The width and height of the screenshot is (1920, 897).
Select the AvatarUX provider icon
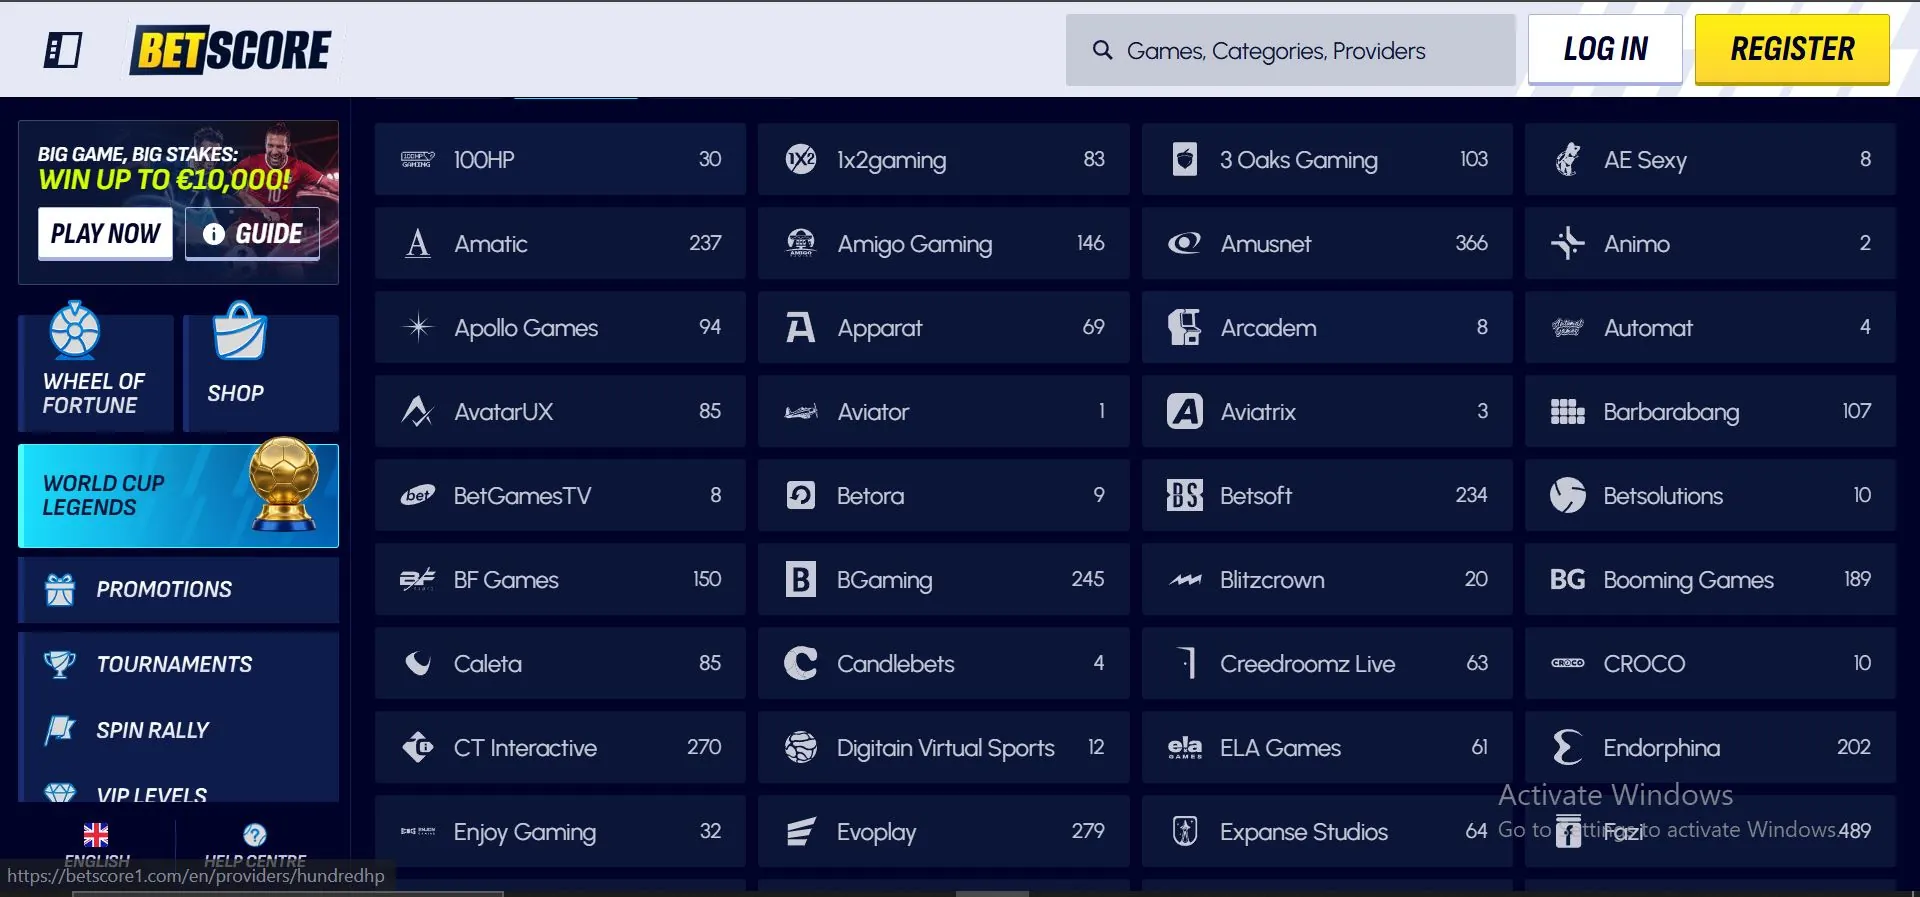pyautogui.click(x=418, y=411)
